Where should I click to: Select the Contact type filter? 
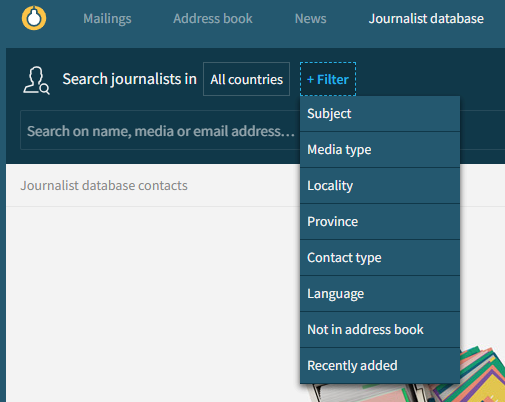[380, 258]
